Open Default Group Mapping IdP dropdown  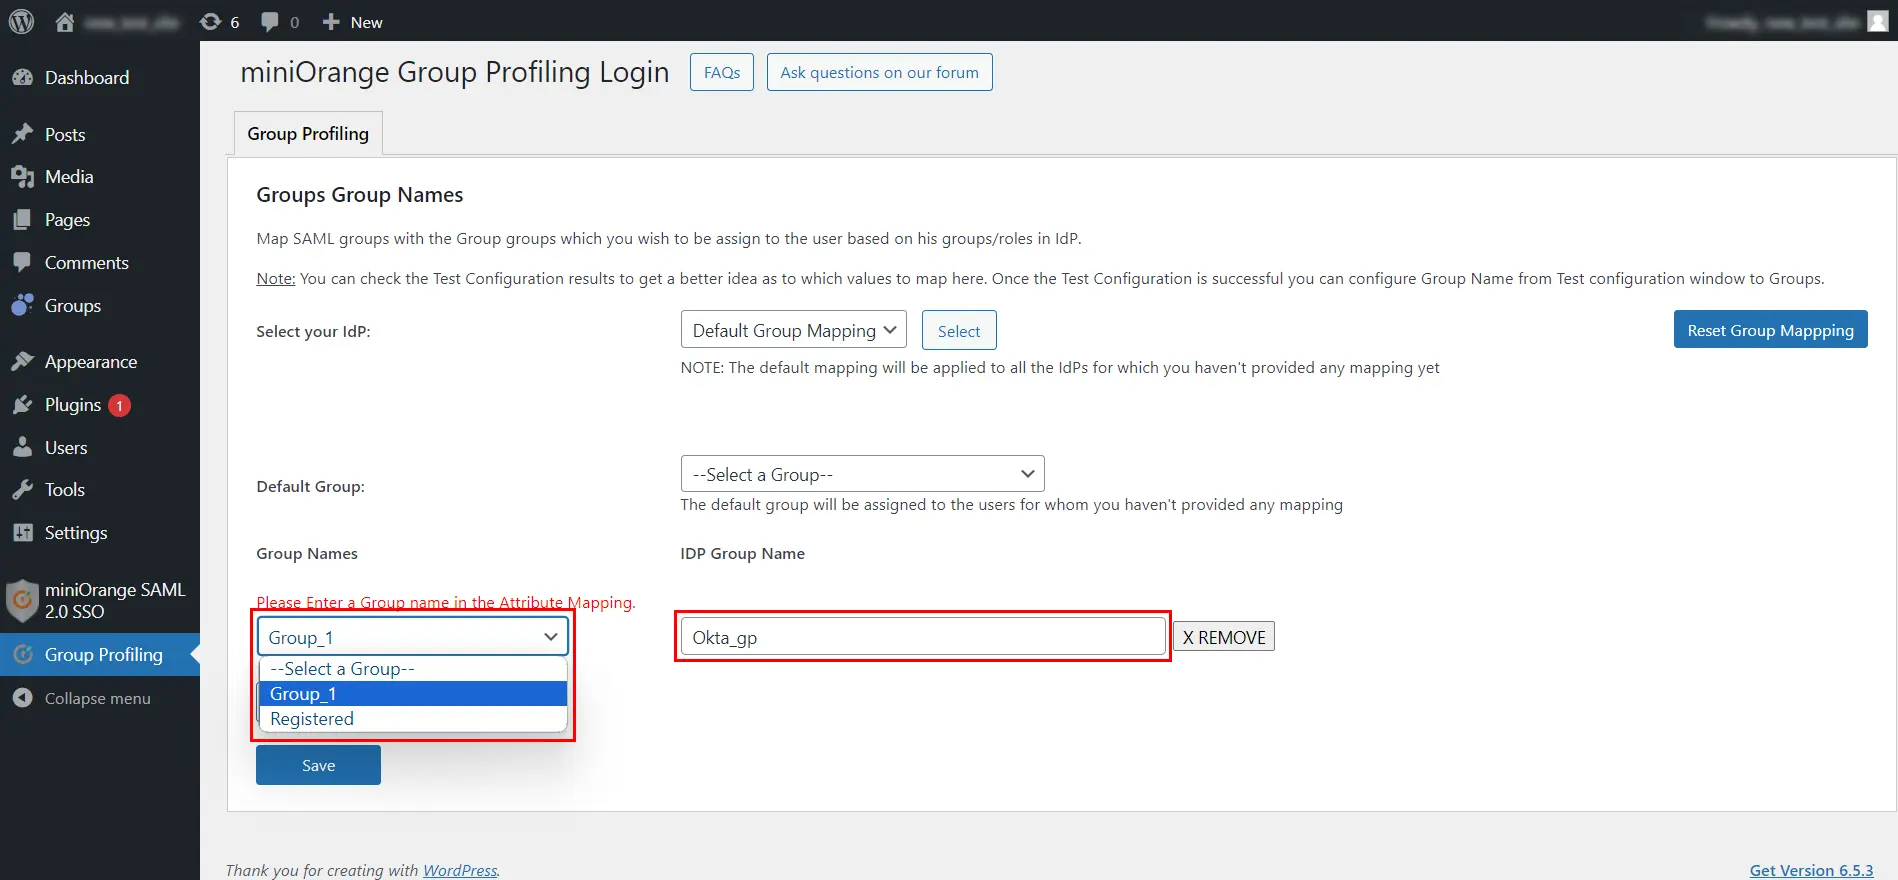pos(793,330)
